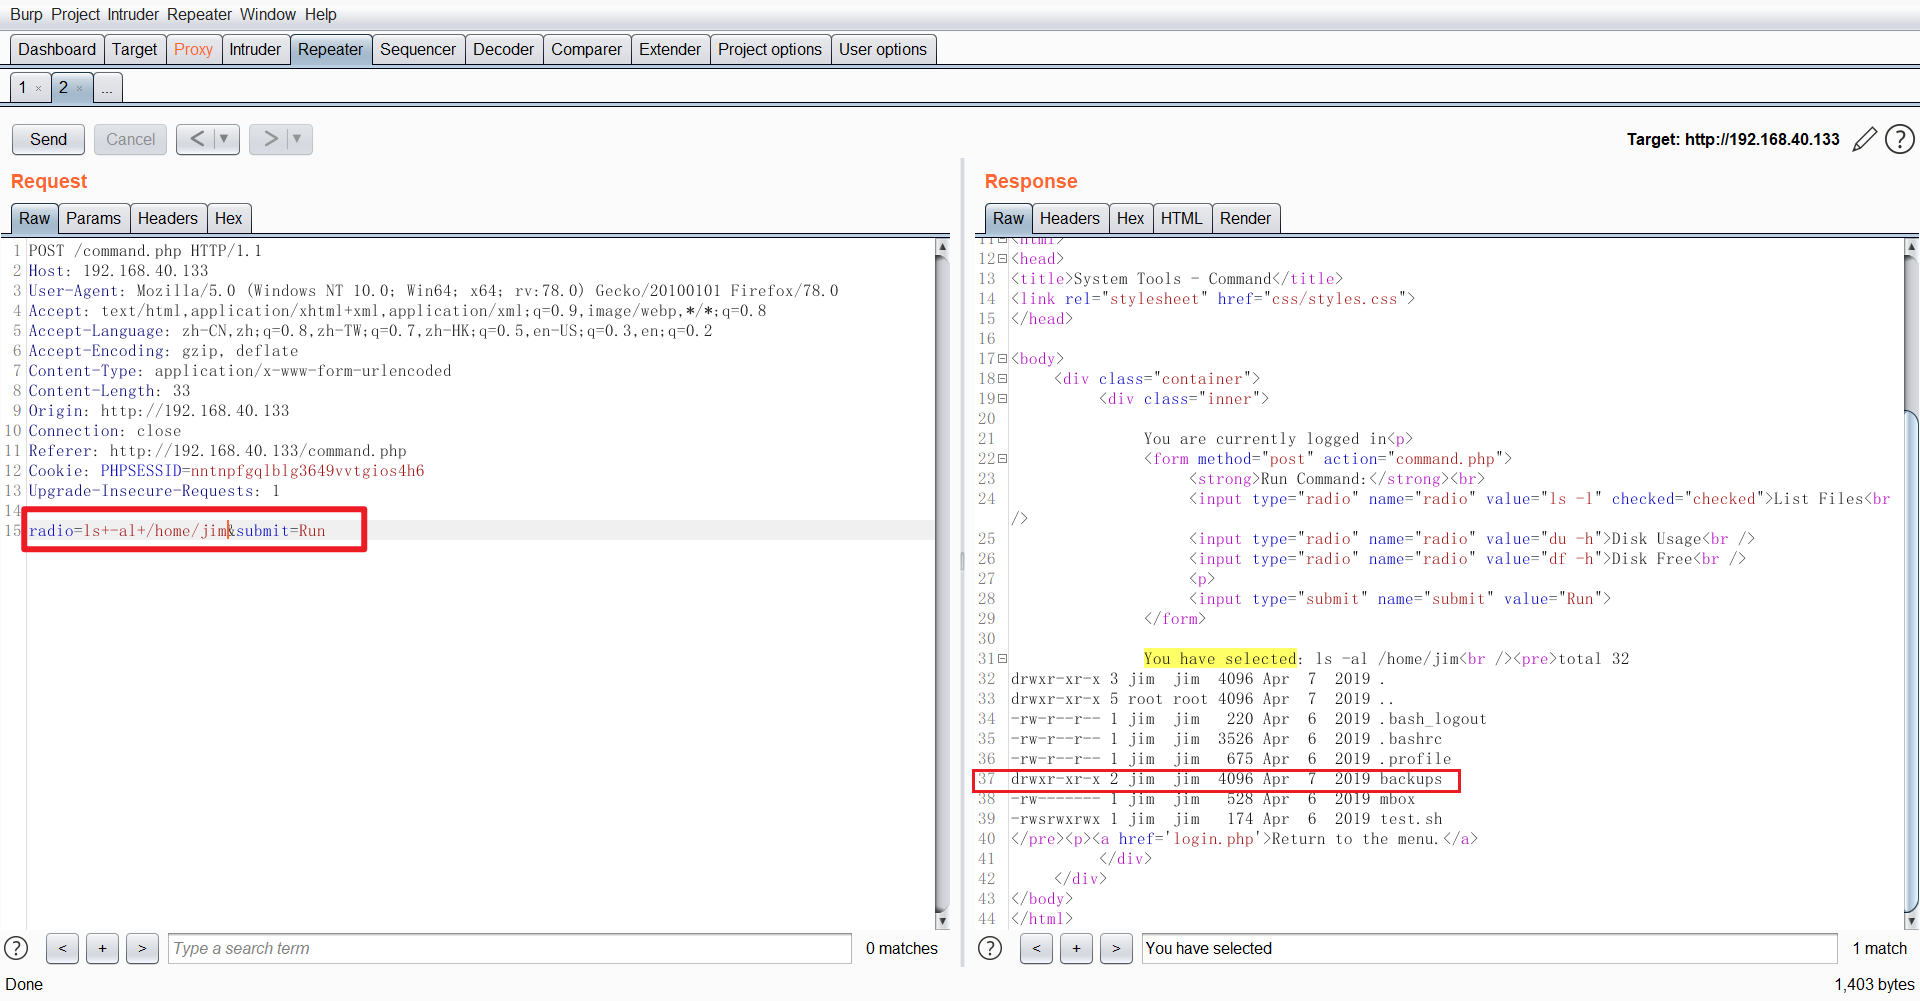The image size is (1920, 1001).
Task: Open the Project options tab
Action: (x=770, y=50)
